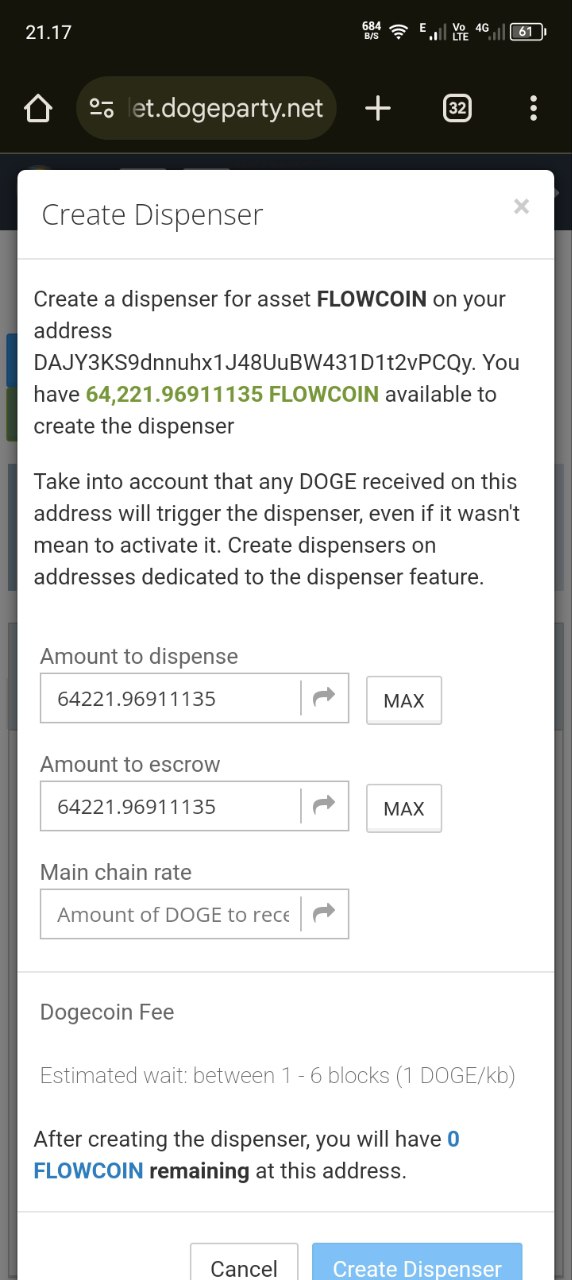Click arrow icon beside Main chain rate
572x1280 pixels.
point(324,914)
